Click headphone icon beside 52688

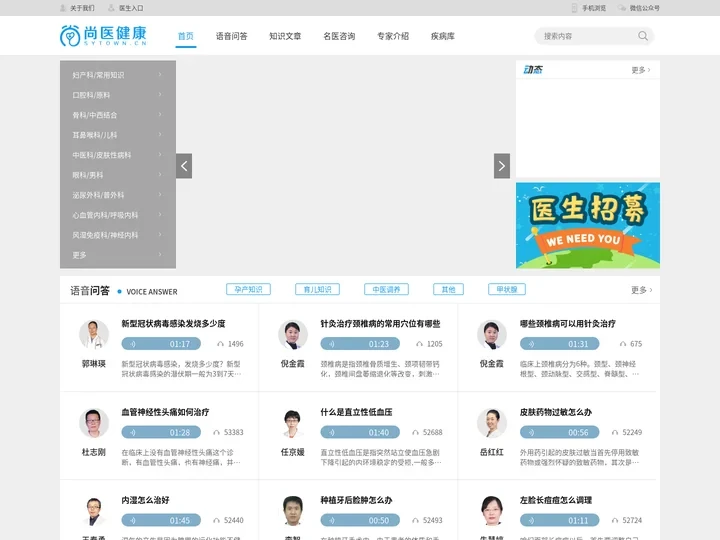coord(415,433)
